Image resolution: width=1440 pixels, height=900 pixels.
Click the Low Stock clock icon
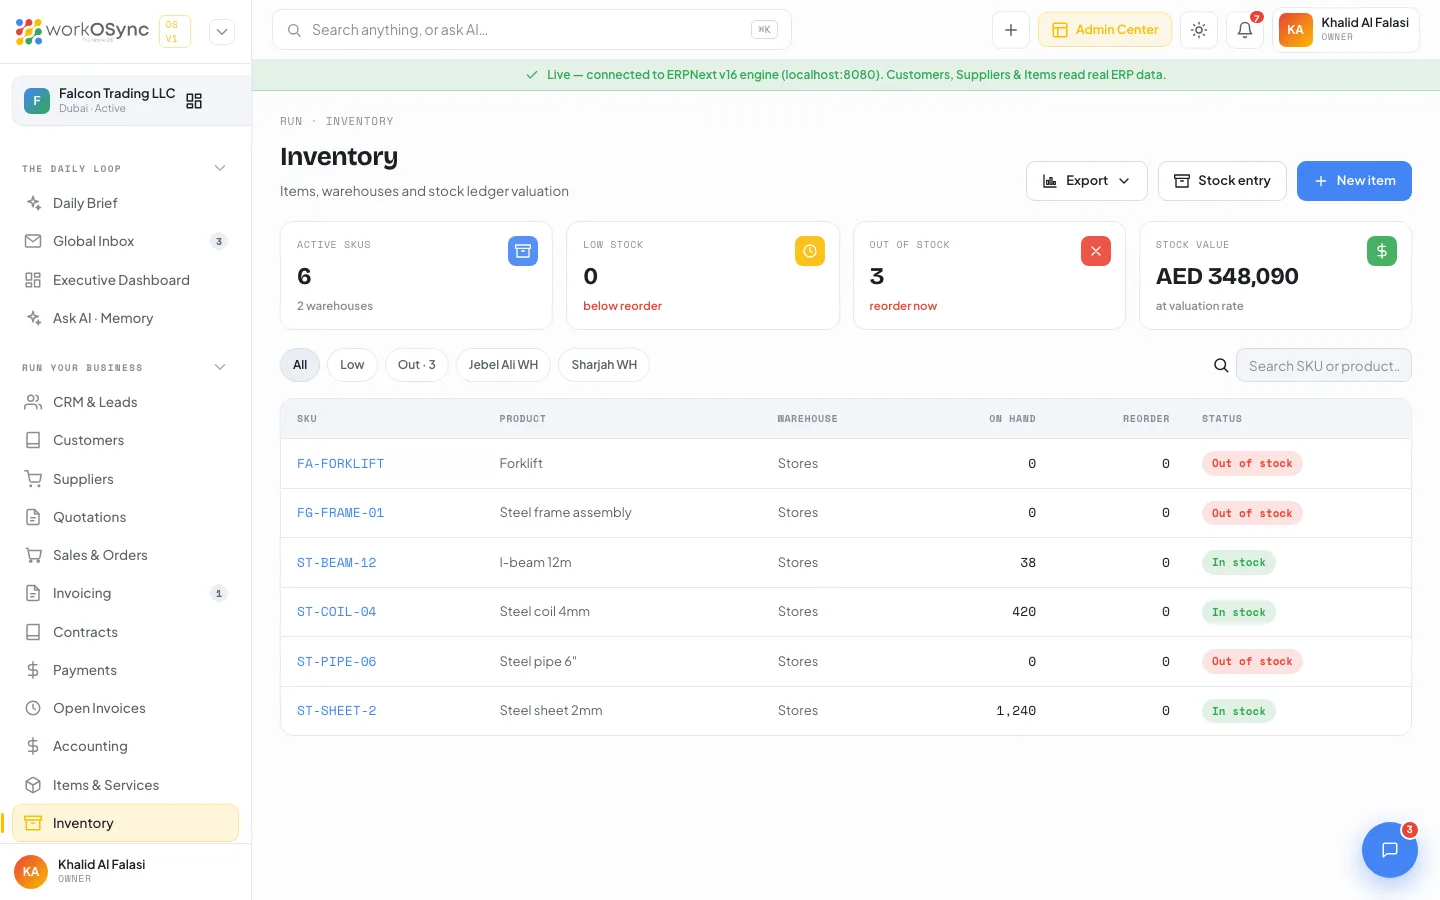tap(810, 251)
